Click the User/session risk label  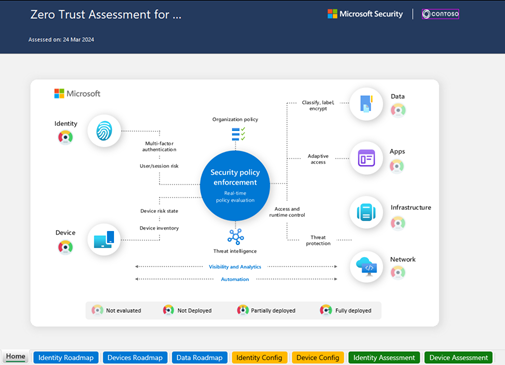point(159,166)
